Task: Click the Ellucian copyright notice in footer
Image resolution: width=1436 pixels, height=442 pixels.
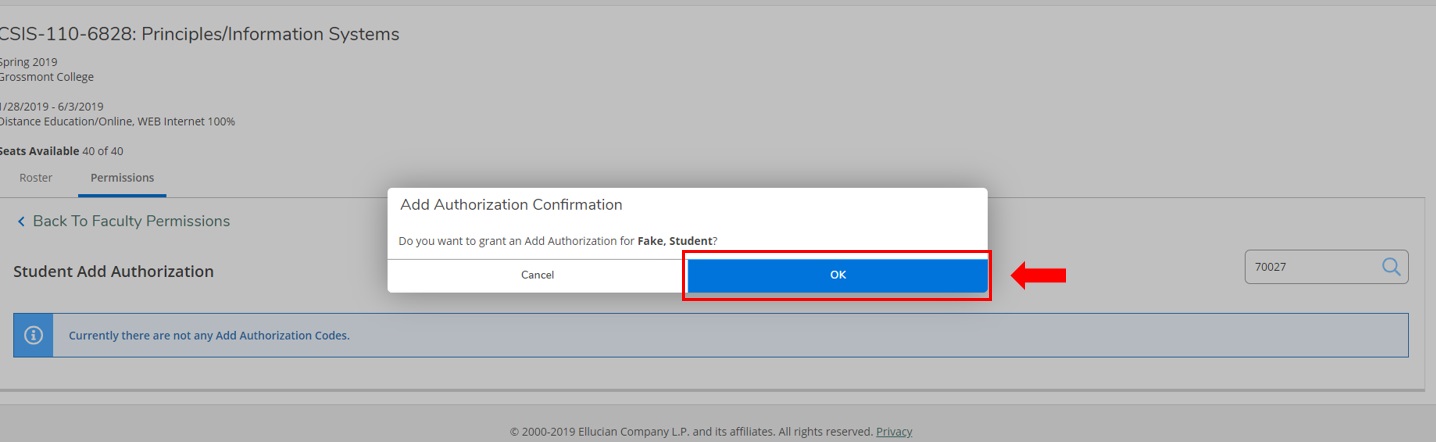Action: (690, 432)
